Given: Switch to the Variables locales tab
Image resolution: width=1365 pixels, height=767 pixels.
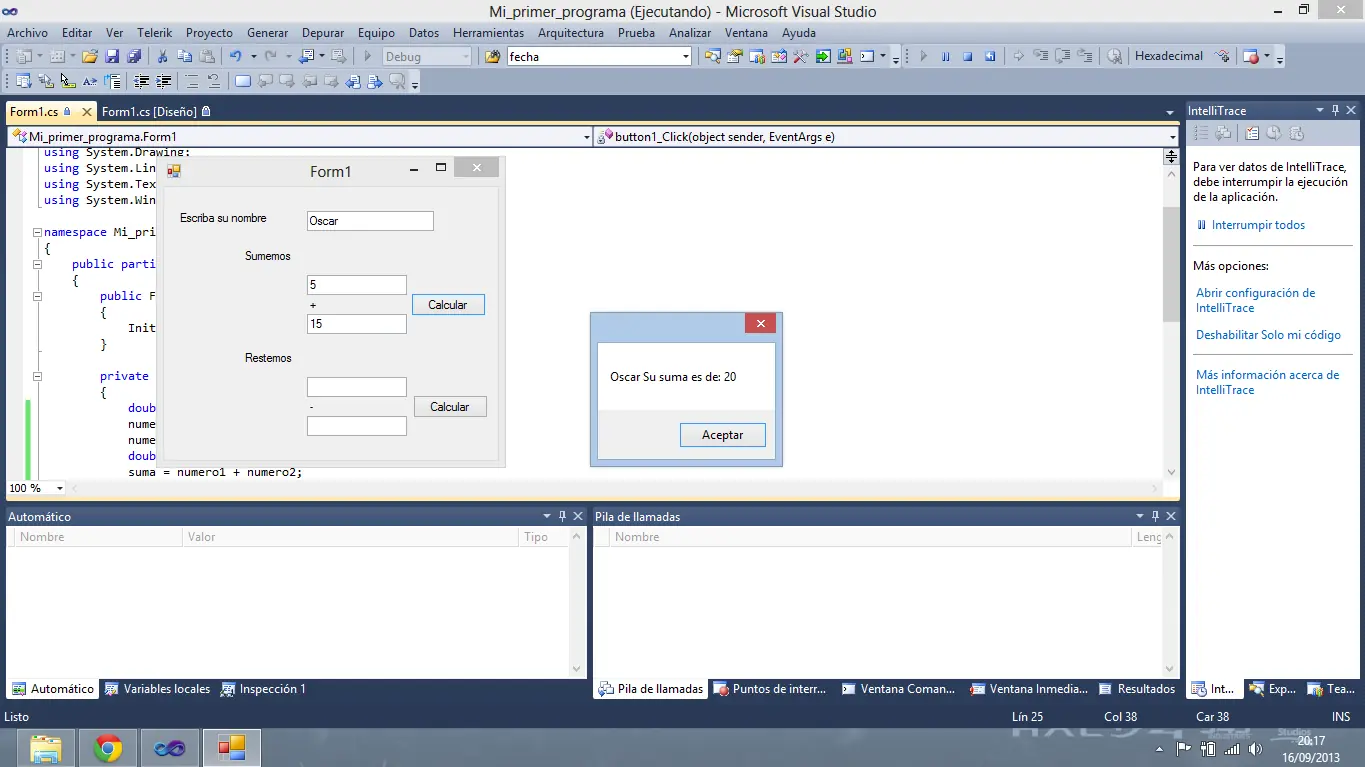Looking at the screenshot, I should [x=158, y=689].
